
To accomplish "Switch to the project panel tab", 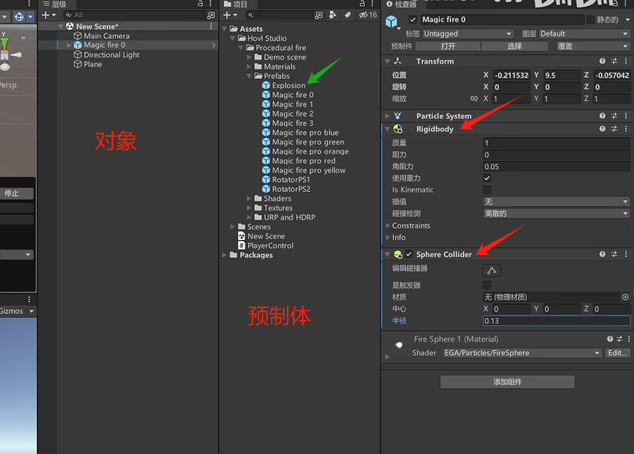I will point(237,4).
